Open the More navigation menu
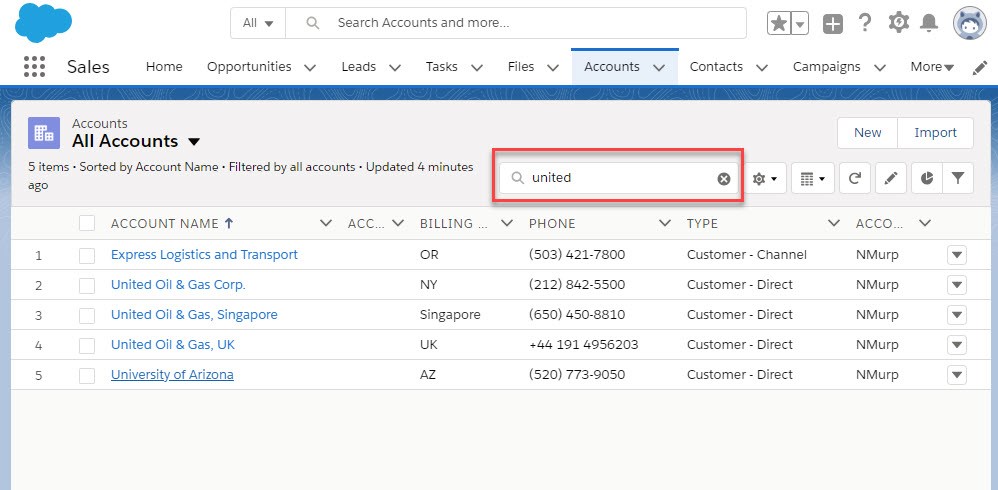998x490 pixels. (932, 67)
